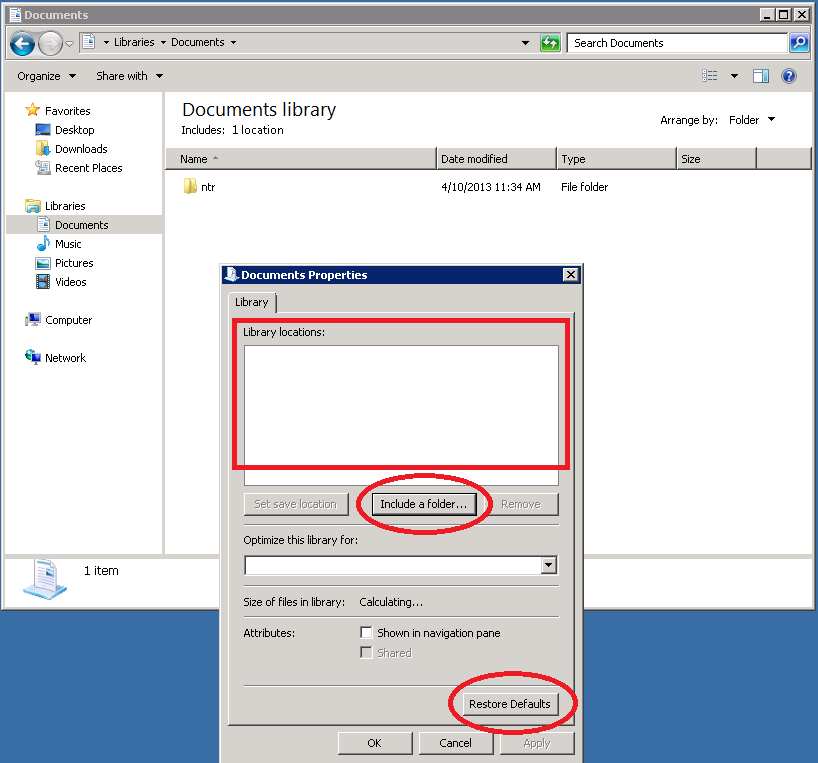Sort by the Name column header
The image size is (818, 763).
pos(300,159)
